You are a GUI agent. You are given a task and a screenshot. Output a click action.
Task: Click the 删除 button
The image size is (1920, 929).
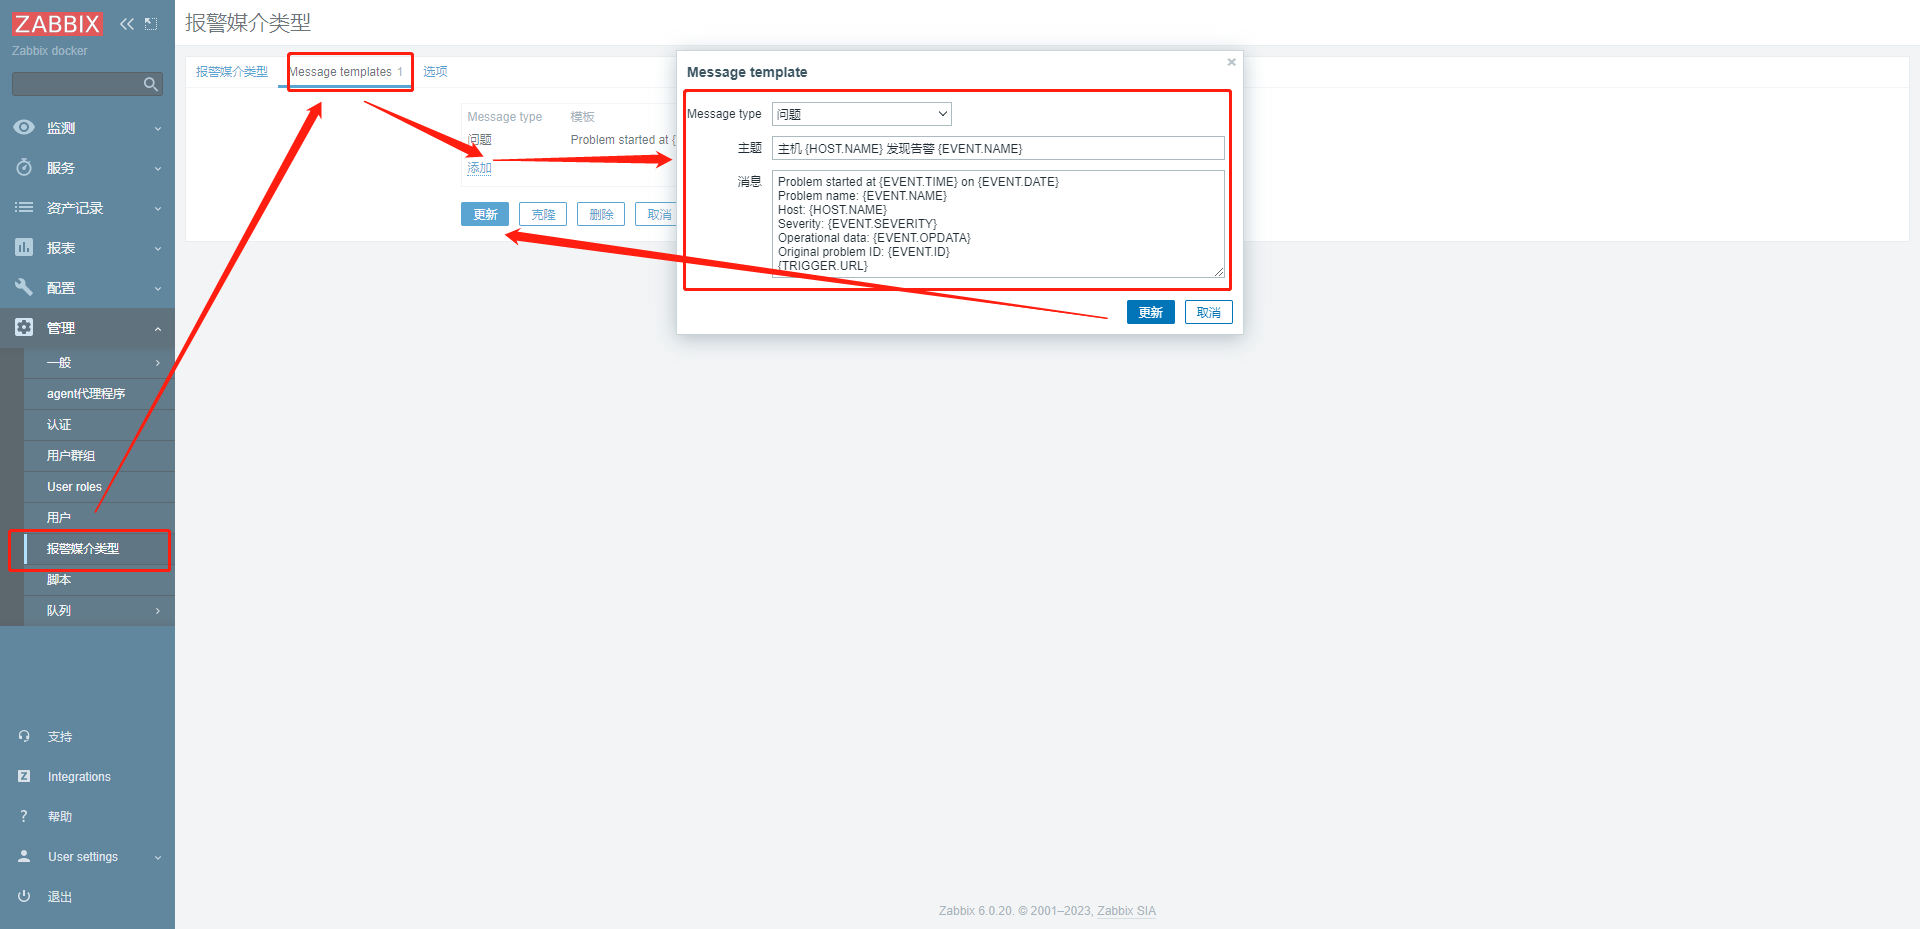pyautogui.click(x=601, y=214)
